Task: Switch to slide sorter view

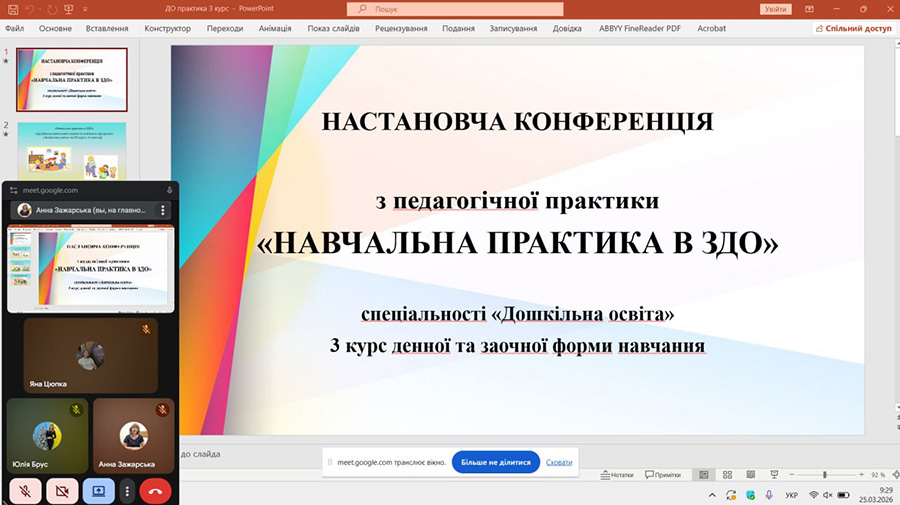Action: click(728, 475)
